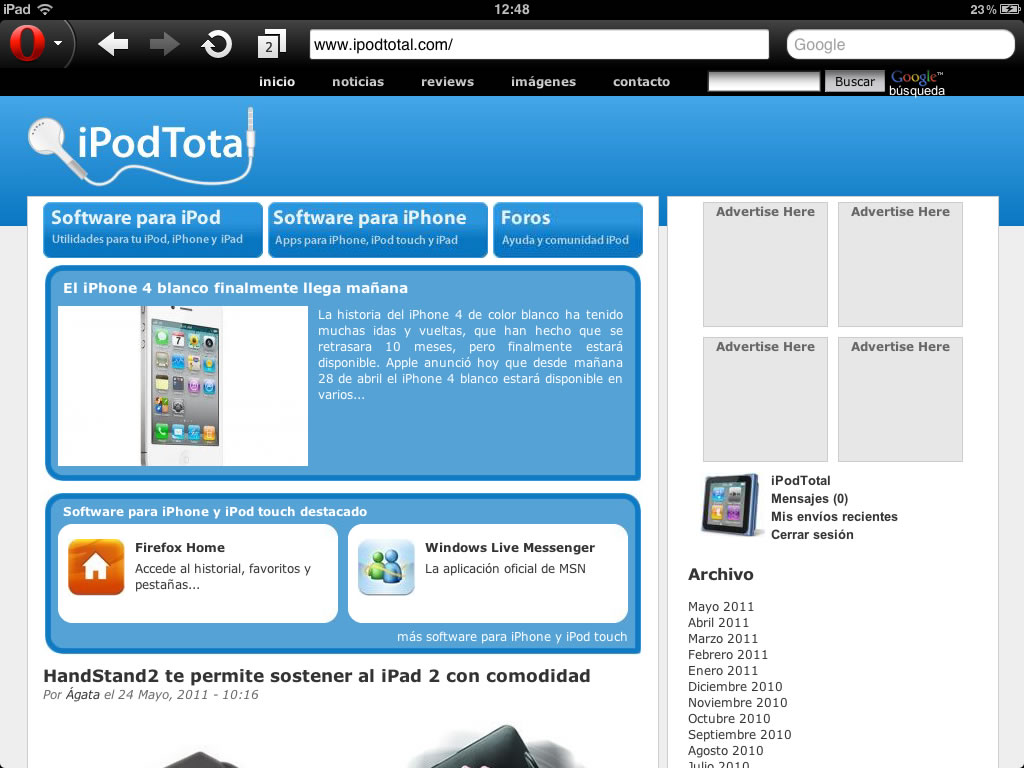1024x768 pixels.
Task: Tap the battery indicator in the status bar
Action: (1009, 9)
